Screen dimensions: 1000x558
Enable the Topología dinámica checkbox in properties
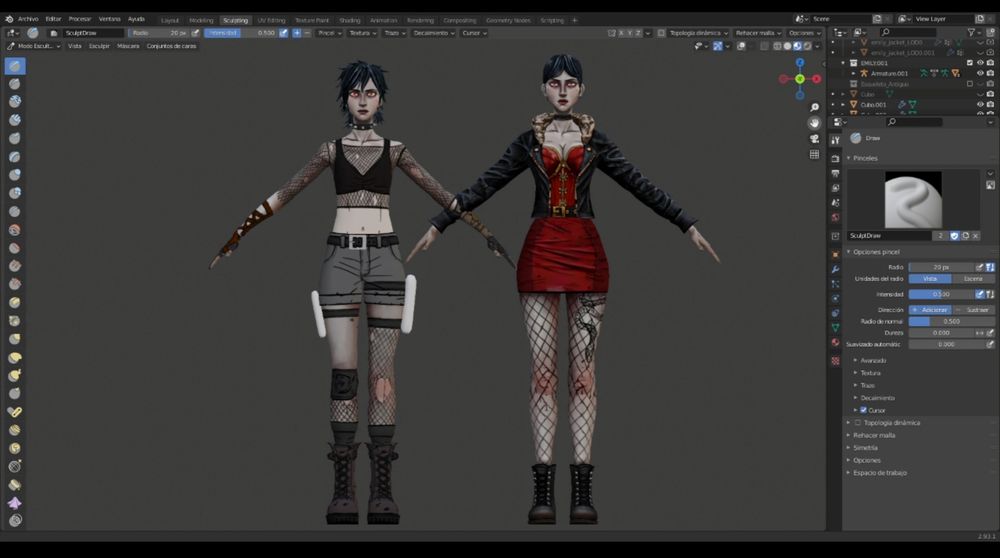click(858, 423)
